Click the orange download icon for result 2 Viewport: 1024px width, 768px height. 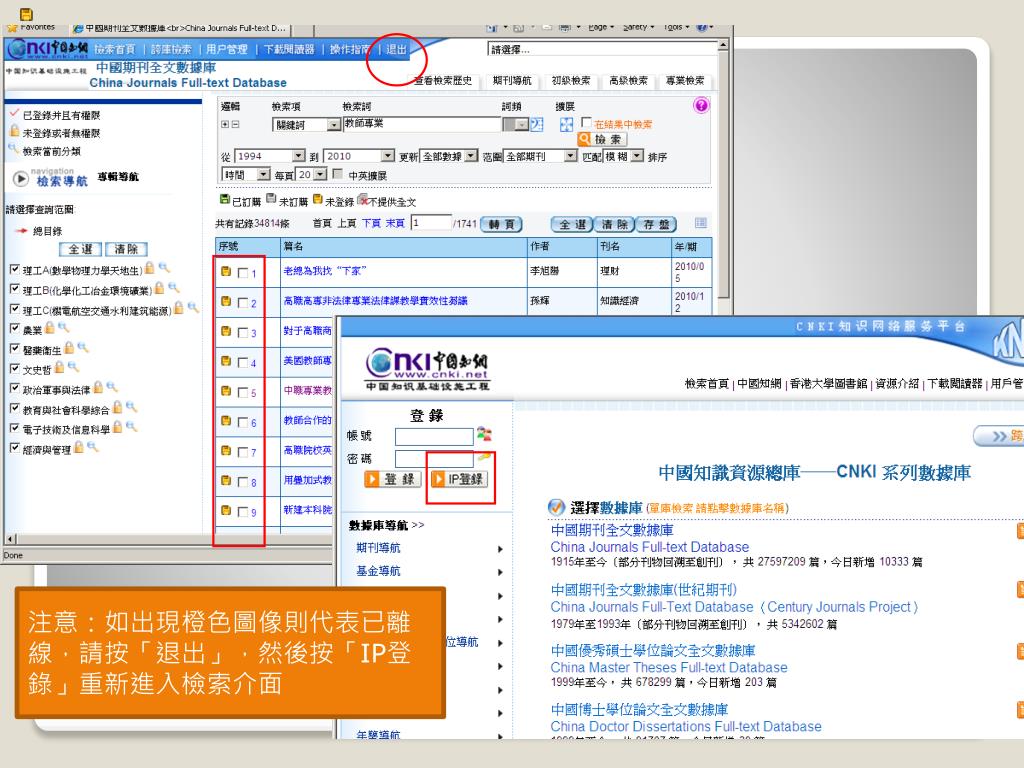[225, 301]
